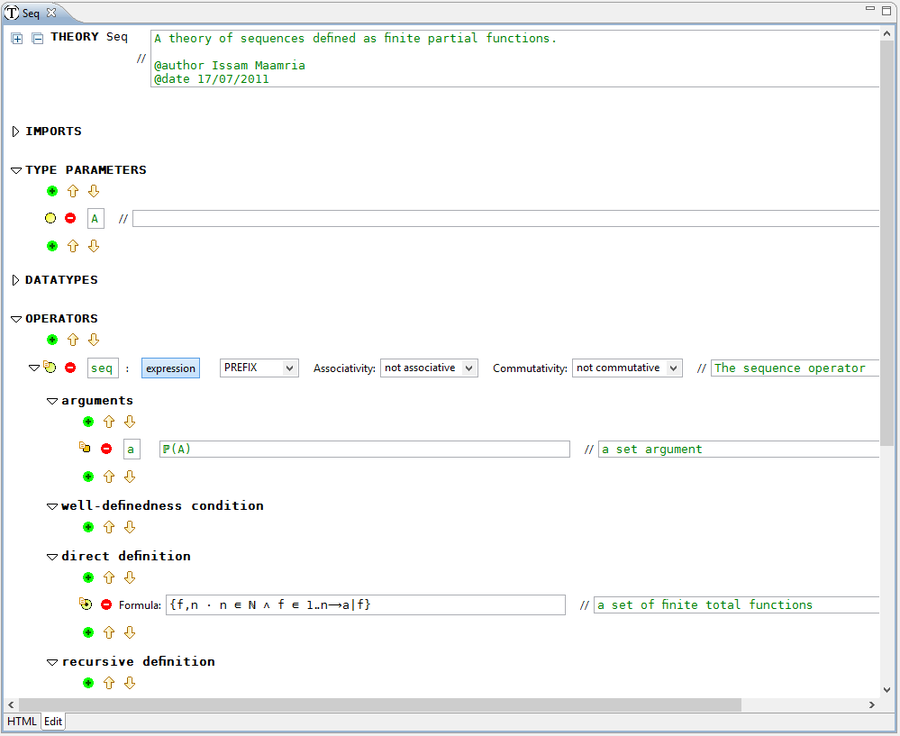Viewport: 900px width, 736px height.
Task: Click the scroll right arrow of horizontal scrollbar
Action: tap(872, 704)
